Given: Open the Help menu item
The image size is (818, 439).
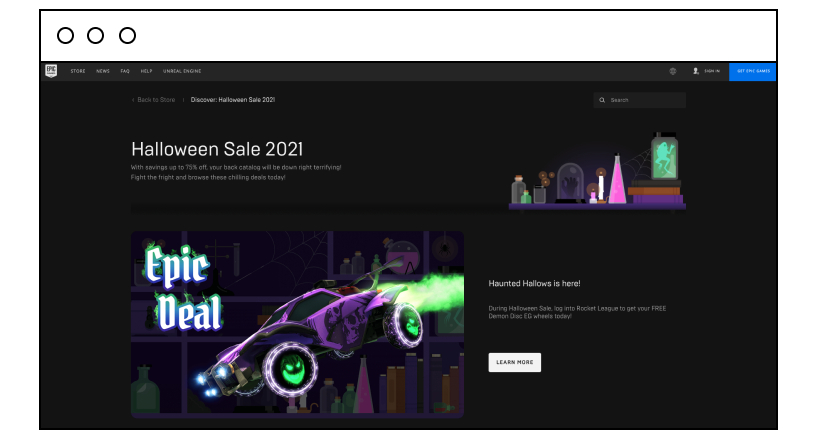Looking at the screenshot, I should [x=147, y=71].
